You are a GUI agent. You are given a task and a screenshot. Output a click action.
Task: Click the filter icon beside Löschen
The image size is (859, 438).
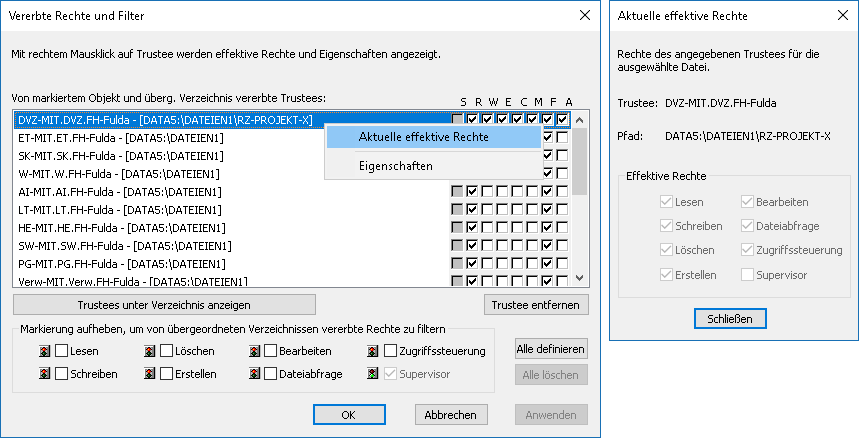point(149,351)
